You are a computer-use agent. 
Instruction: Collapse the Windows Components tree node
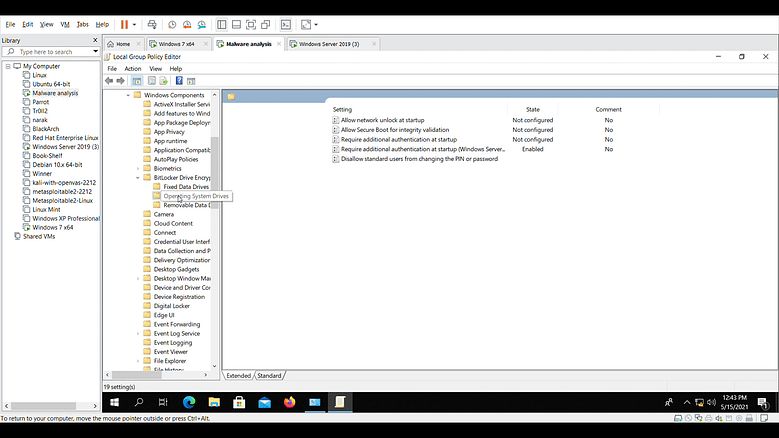click(128, 95)
